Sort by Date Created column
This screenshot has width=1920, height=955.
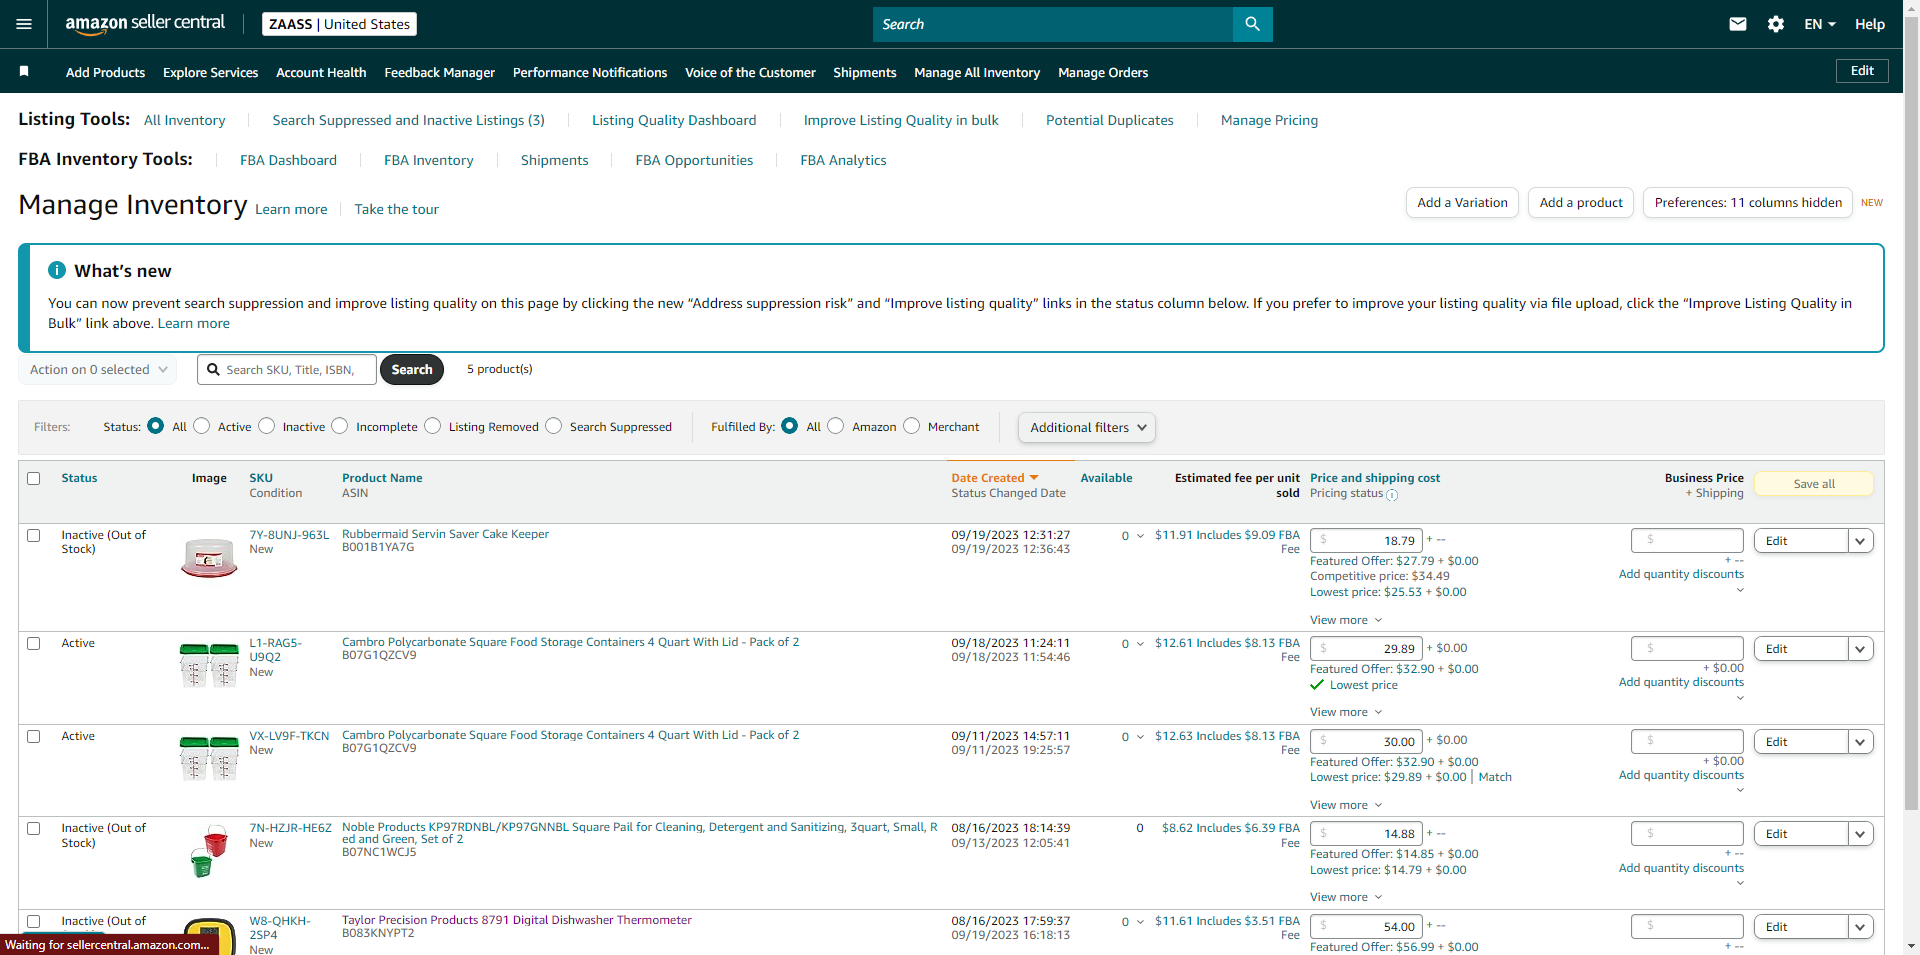pos(995,478)
